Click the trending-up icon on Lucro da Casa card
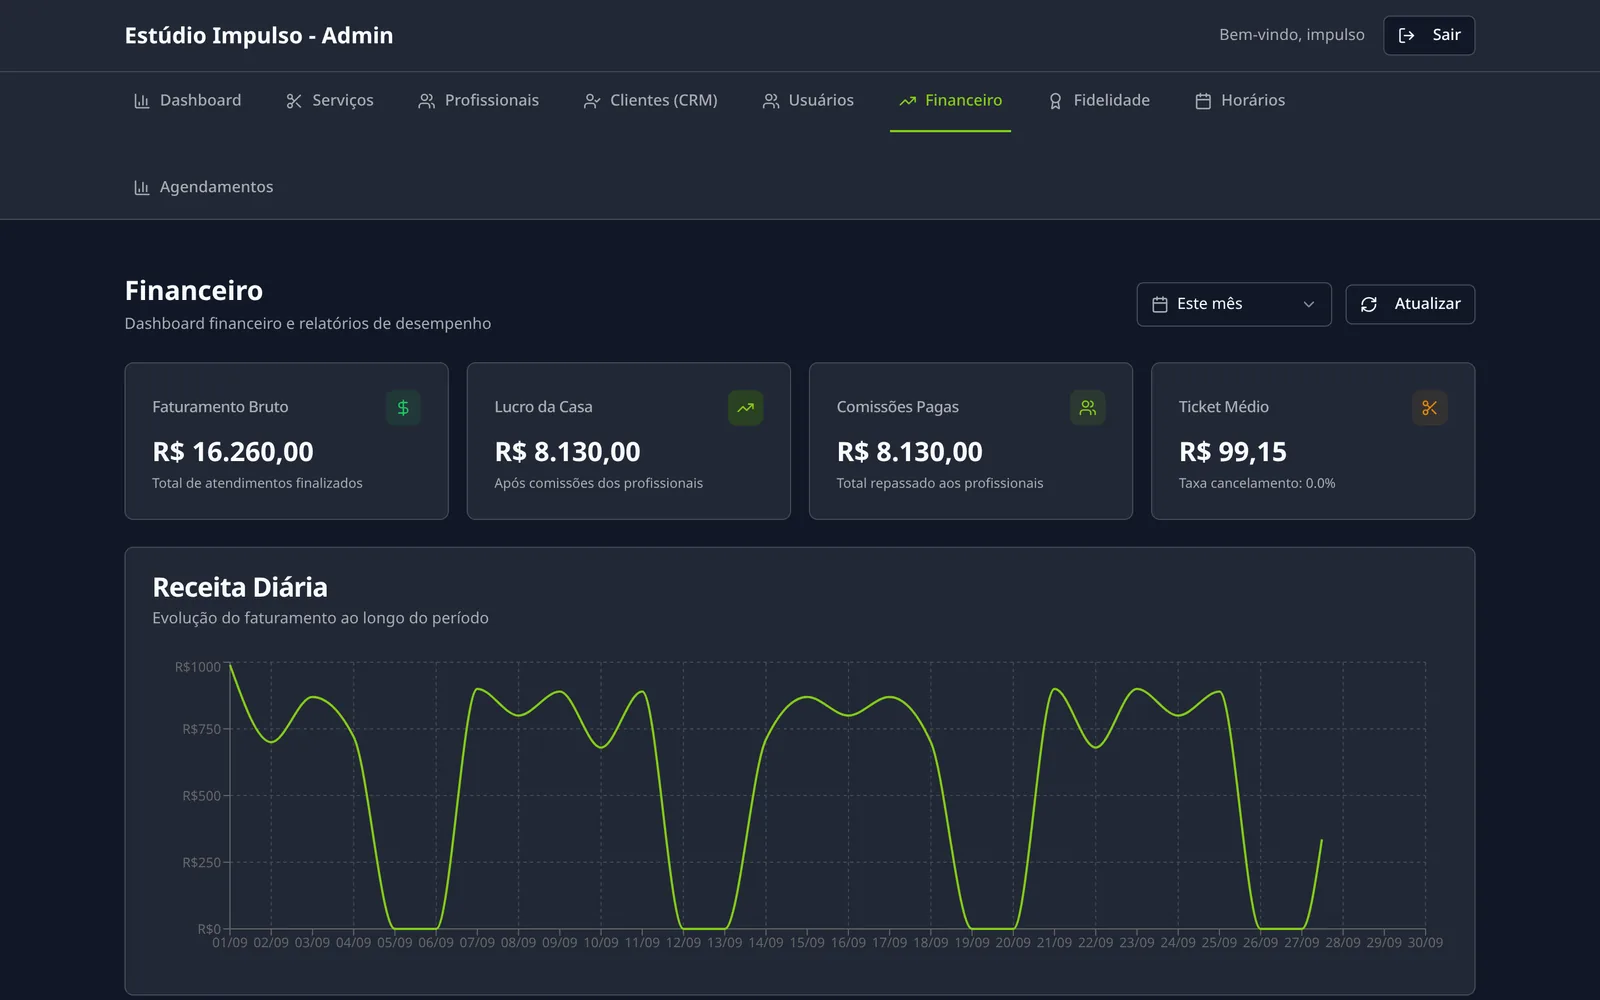This screenshot has width=1600, height=1000. [x=745, y=408]
